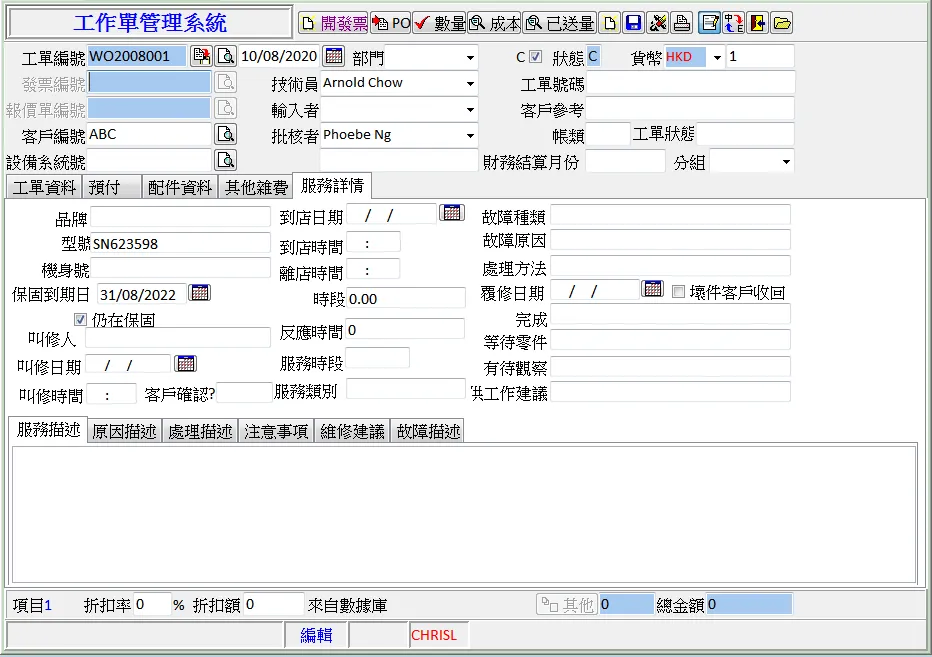Select the 原因描述 description tab
The image size is (932, 657).
pyautogui.click(x=124, y=431)
